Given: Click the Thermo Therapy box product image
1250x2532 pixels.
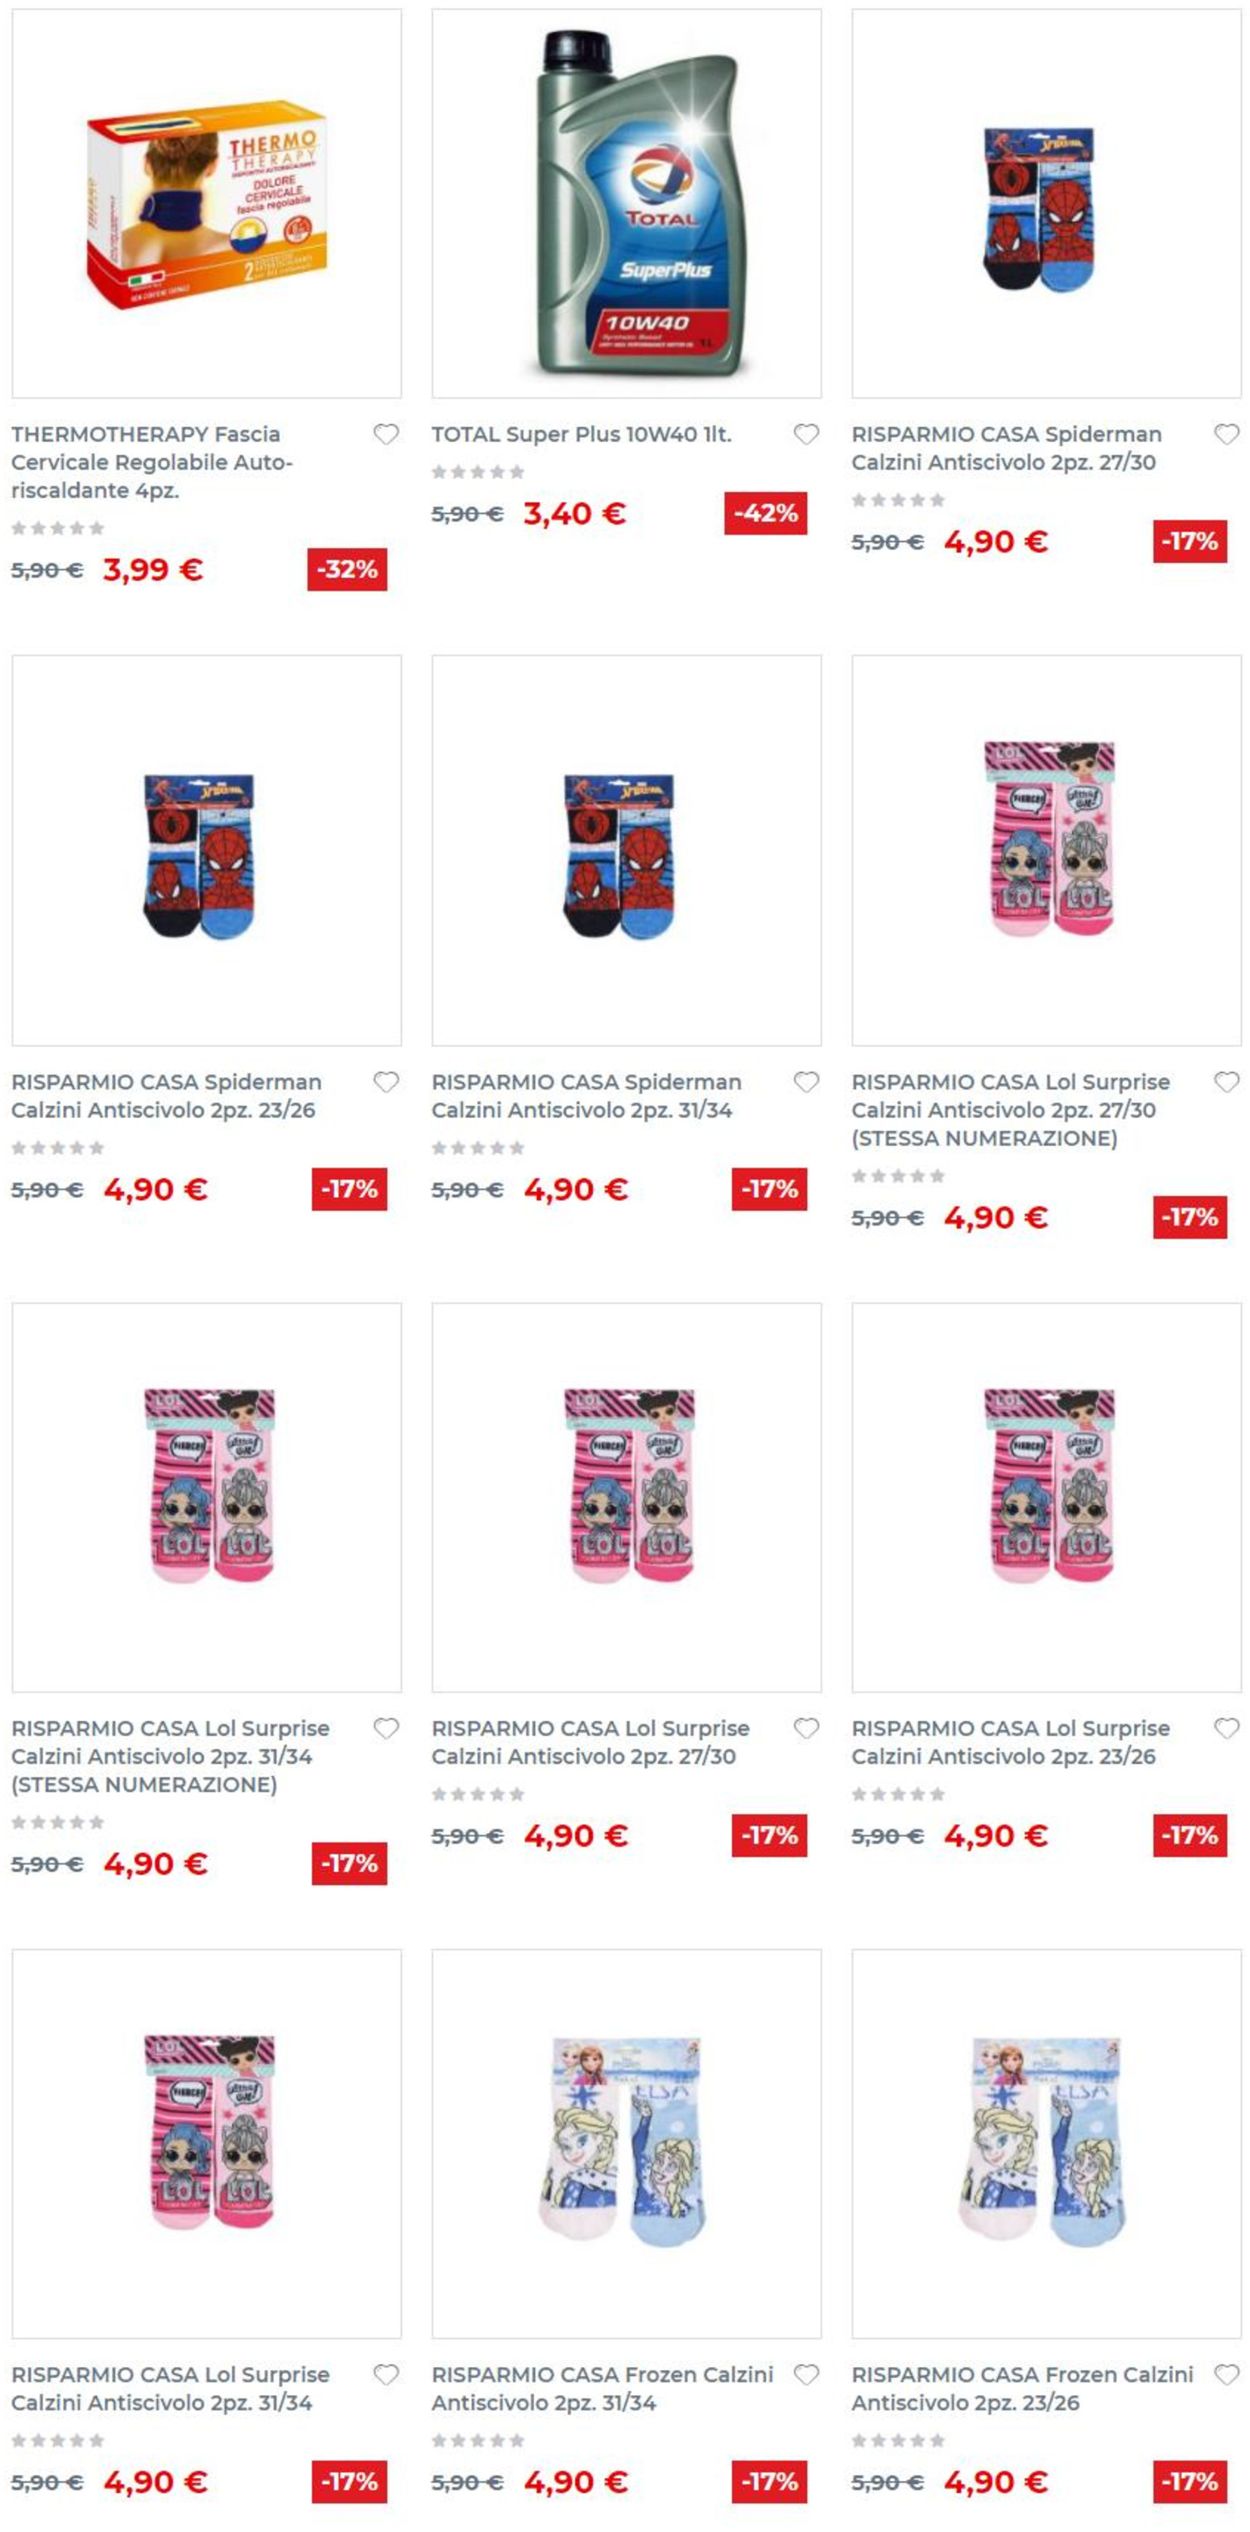Looking at the screenshot, I should coord(207,204).
